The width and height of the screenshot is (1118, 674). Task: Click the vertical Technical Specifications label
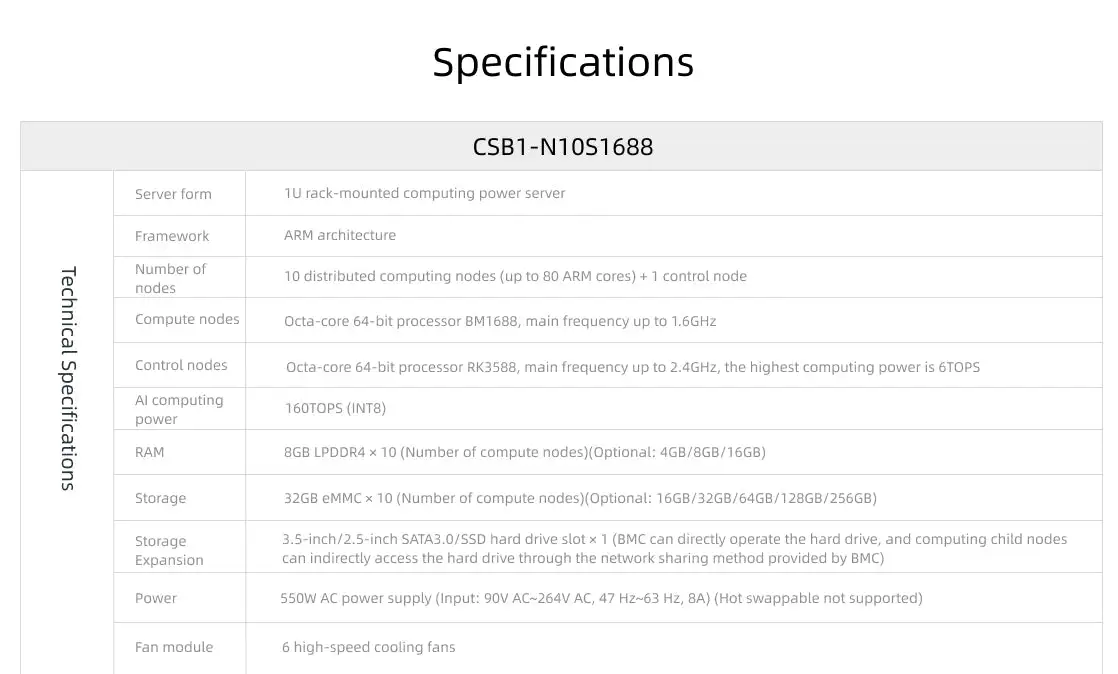pos(68,378)
